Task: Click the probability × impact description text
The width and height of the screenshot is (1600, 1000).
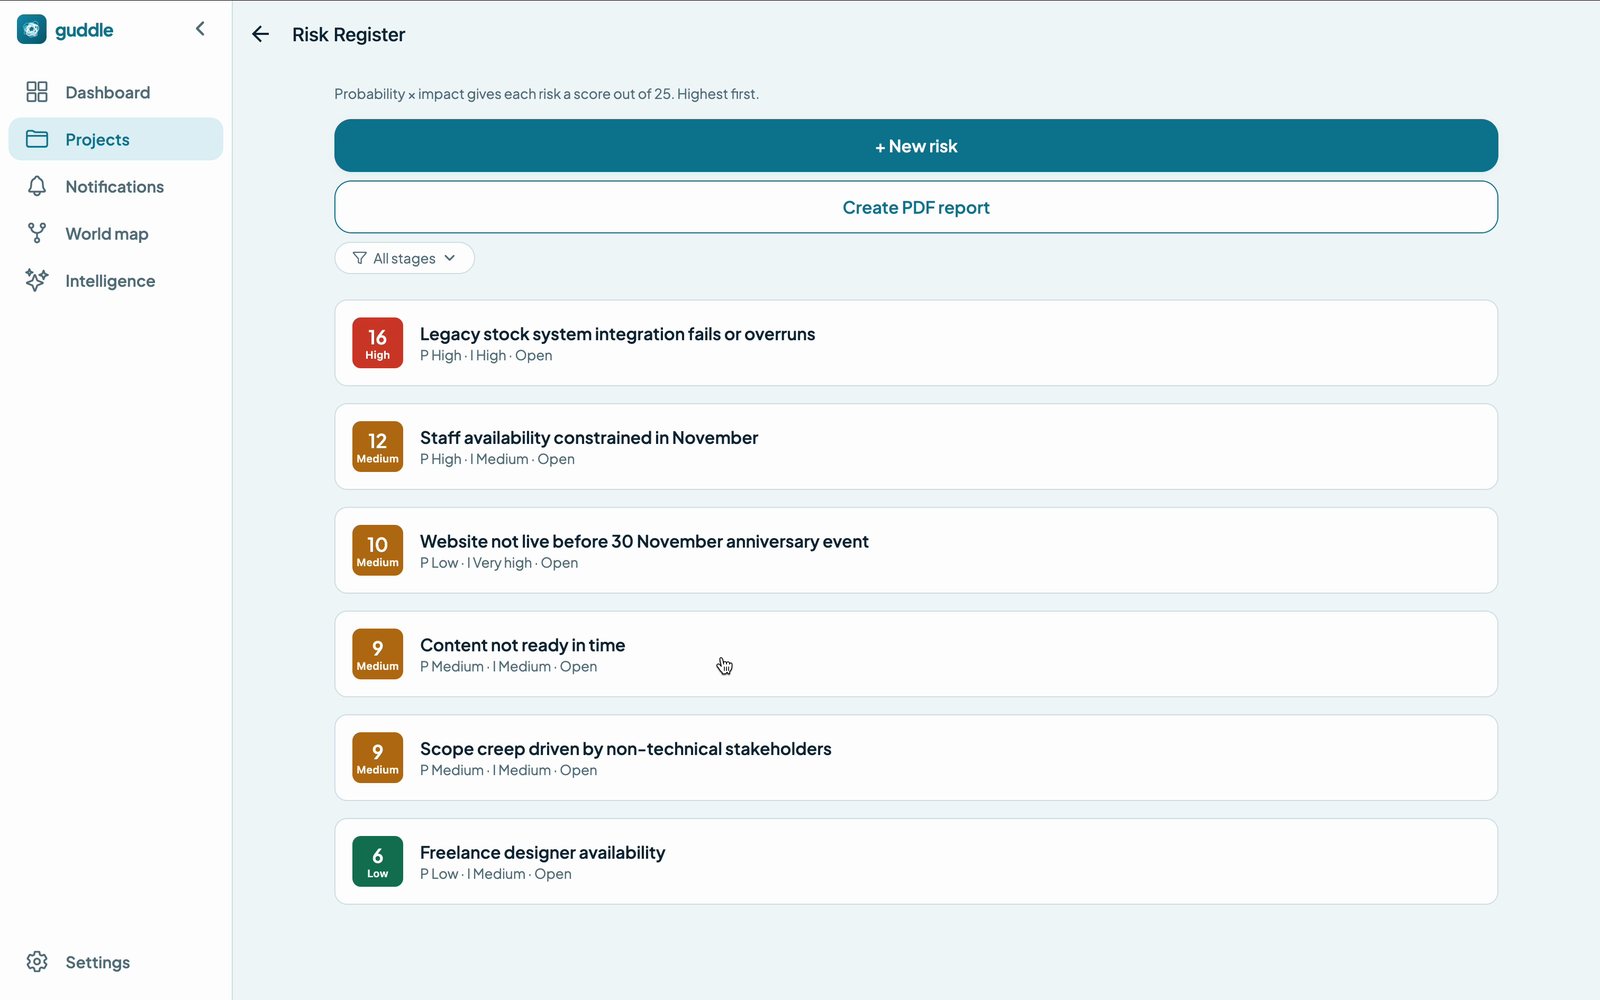Action: pos(546,94)
